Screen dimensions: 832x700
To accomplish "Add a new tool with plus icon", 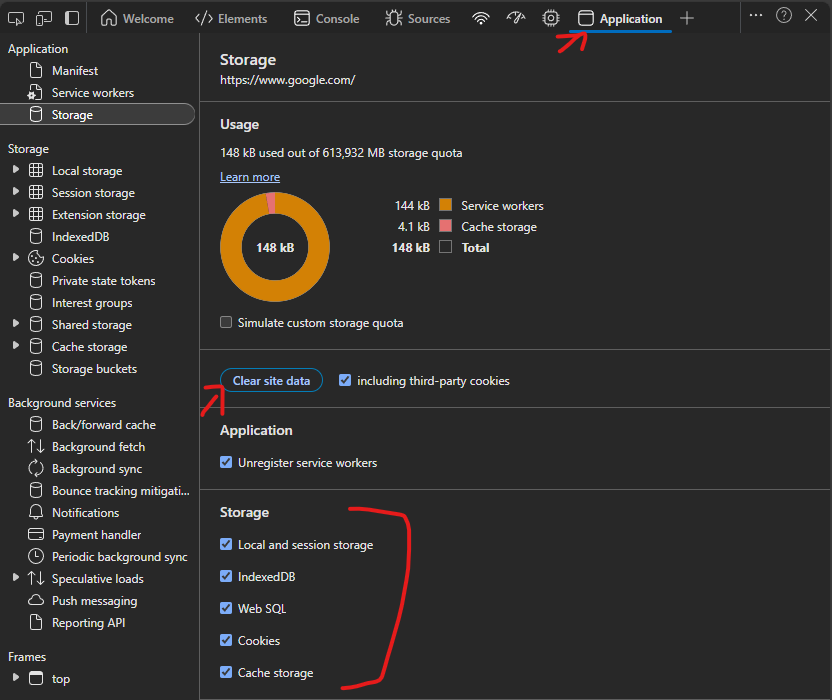I will point(687,18).
